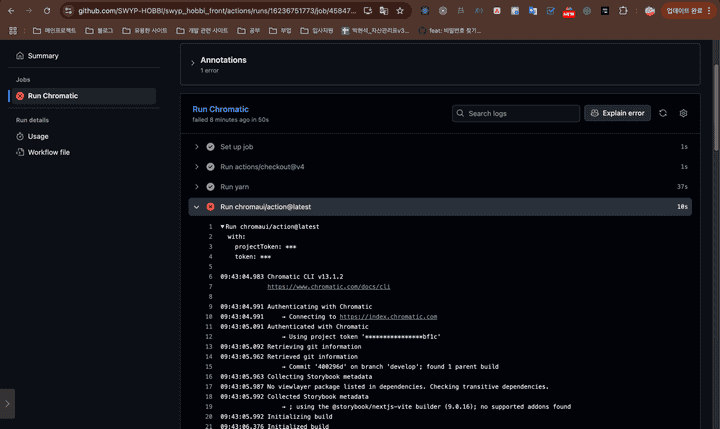
Task: Click log line 'Retrieved git information'
Action: (x=312, y=356)
